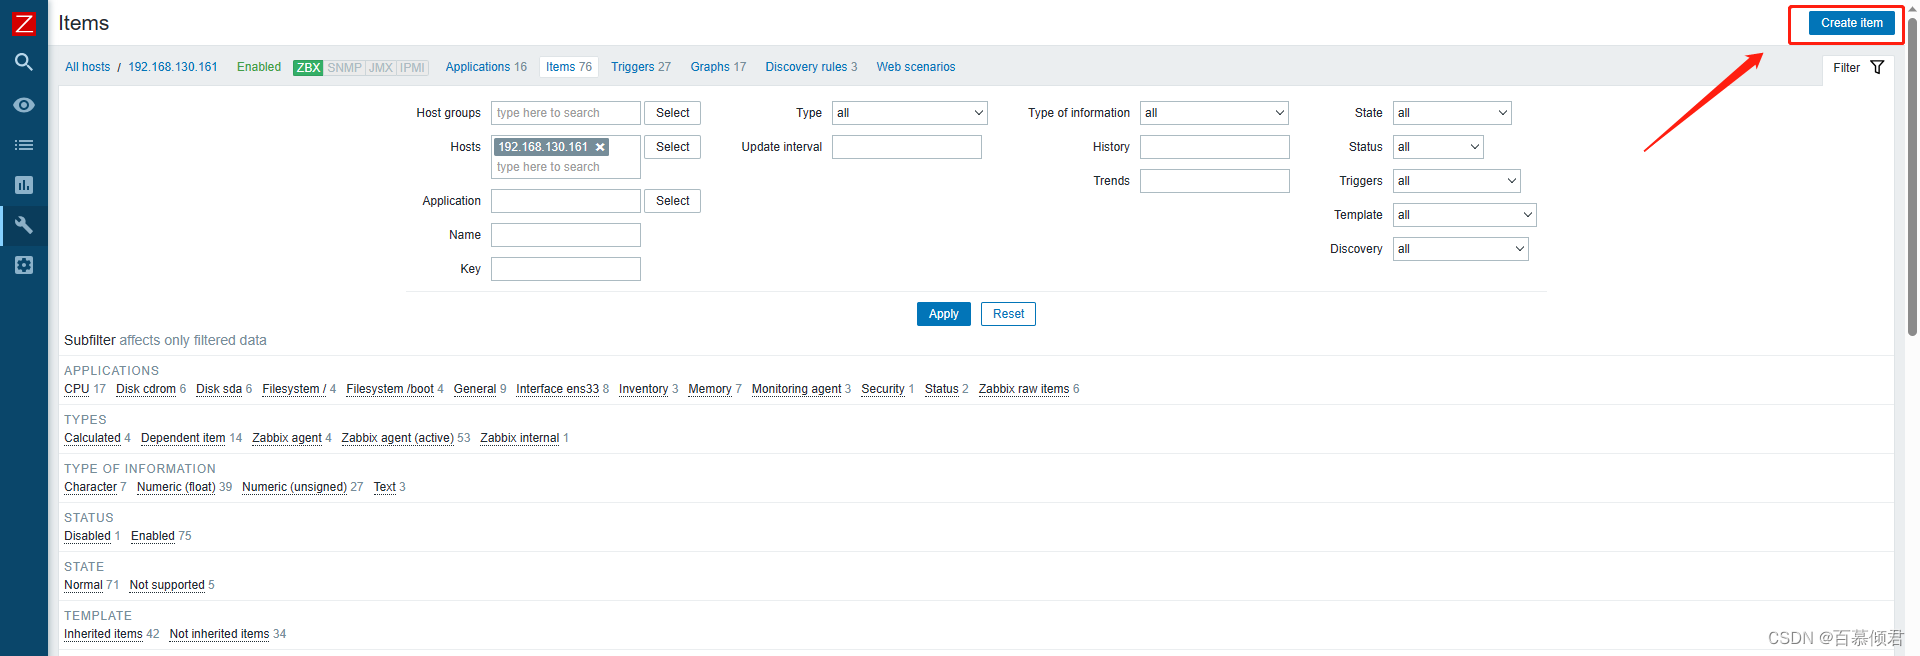
Task: Open the All hosts breadcrumb link
Action: [88, 67]
